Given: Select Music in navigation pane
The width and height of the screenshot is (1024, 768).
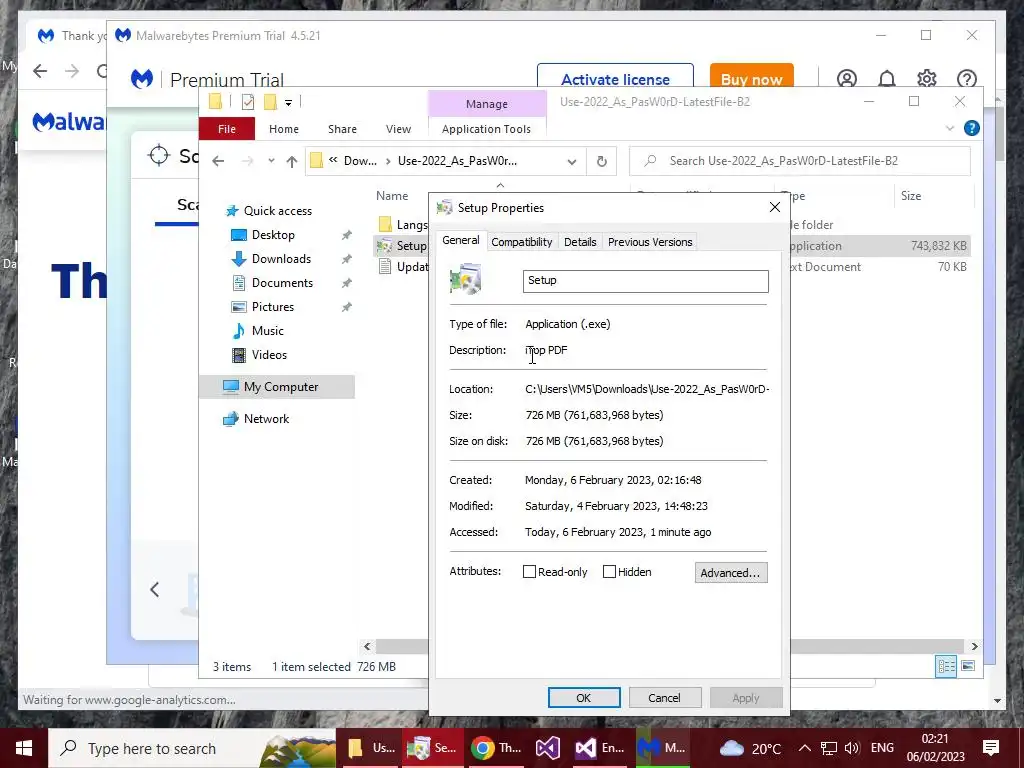Looking at the screenshot, I should 267,330.
